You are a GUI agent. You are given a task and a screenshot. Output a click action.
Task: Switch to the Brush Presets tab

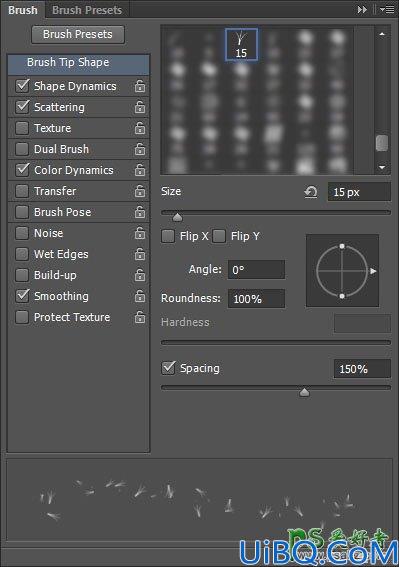tap(87, 10)
